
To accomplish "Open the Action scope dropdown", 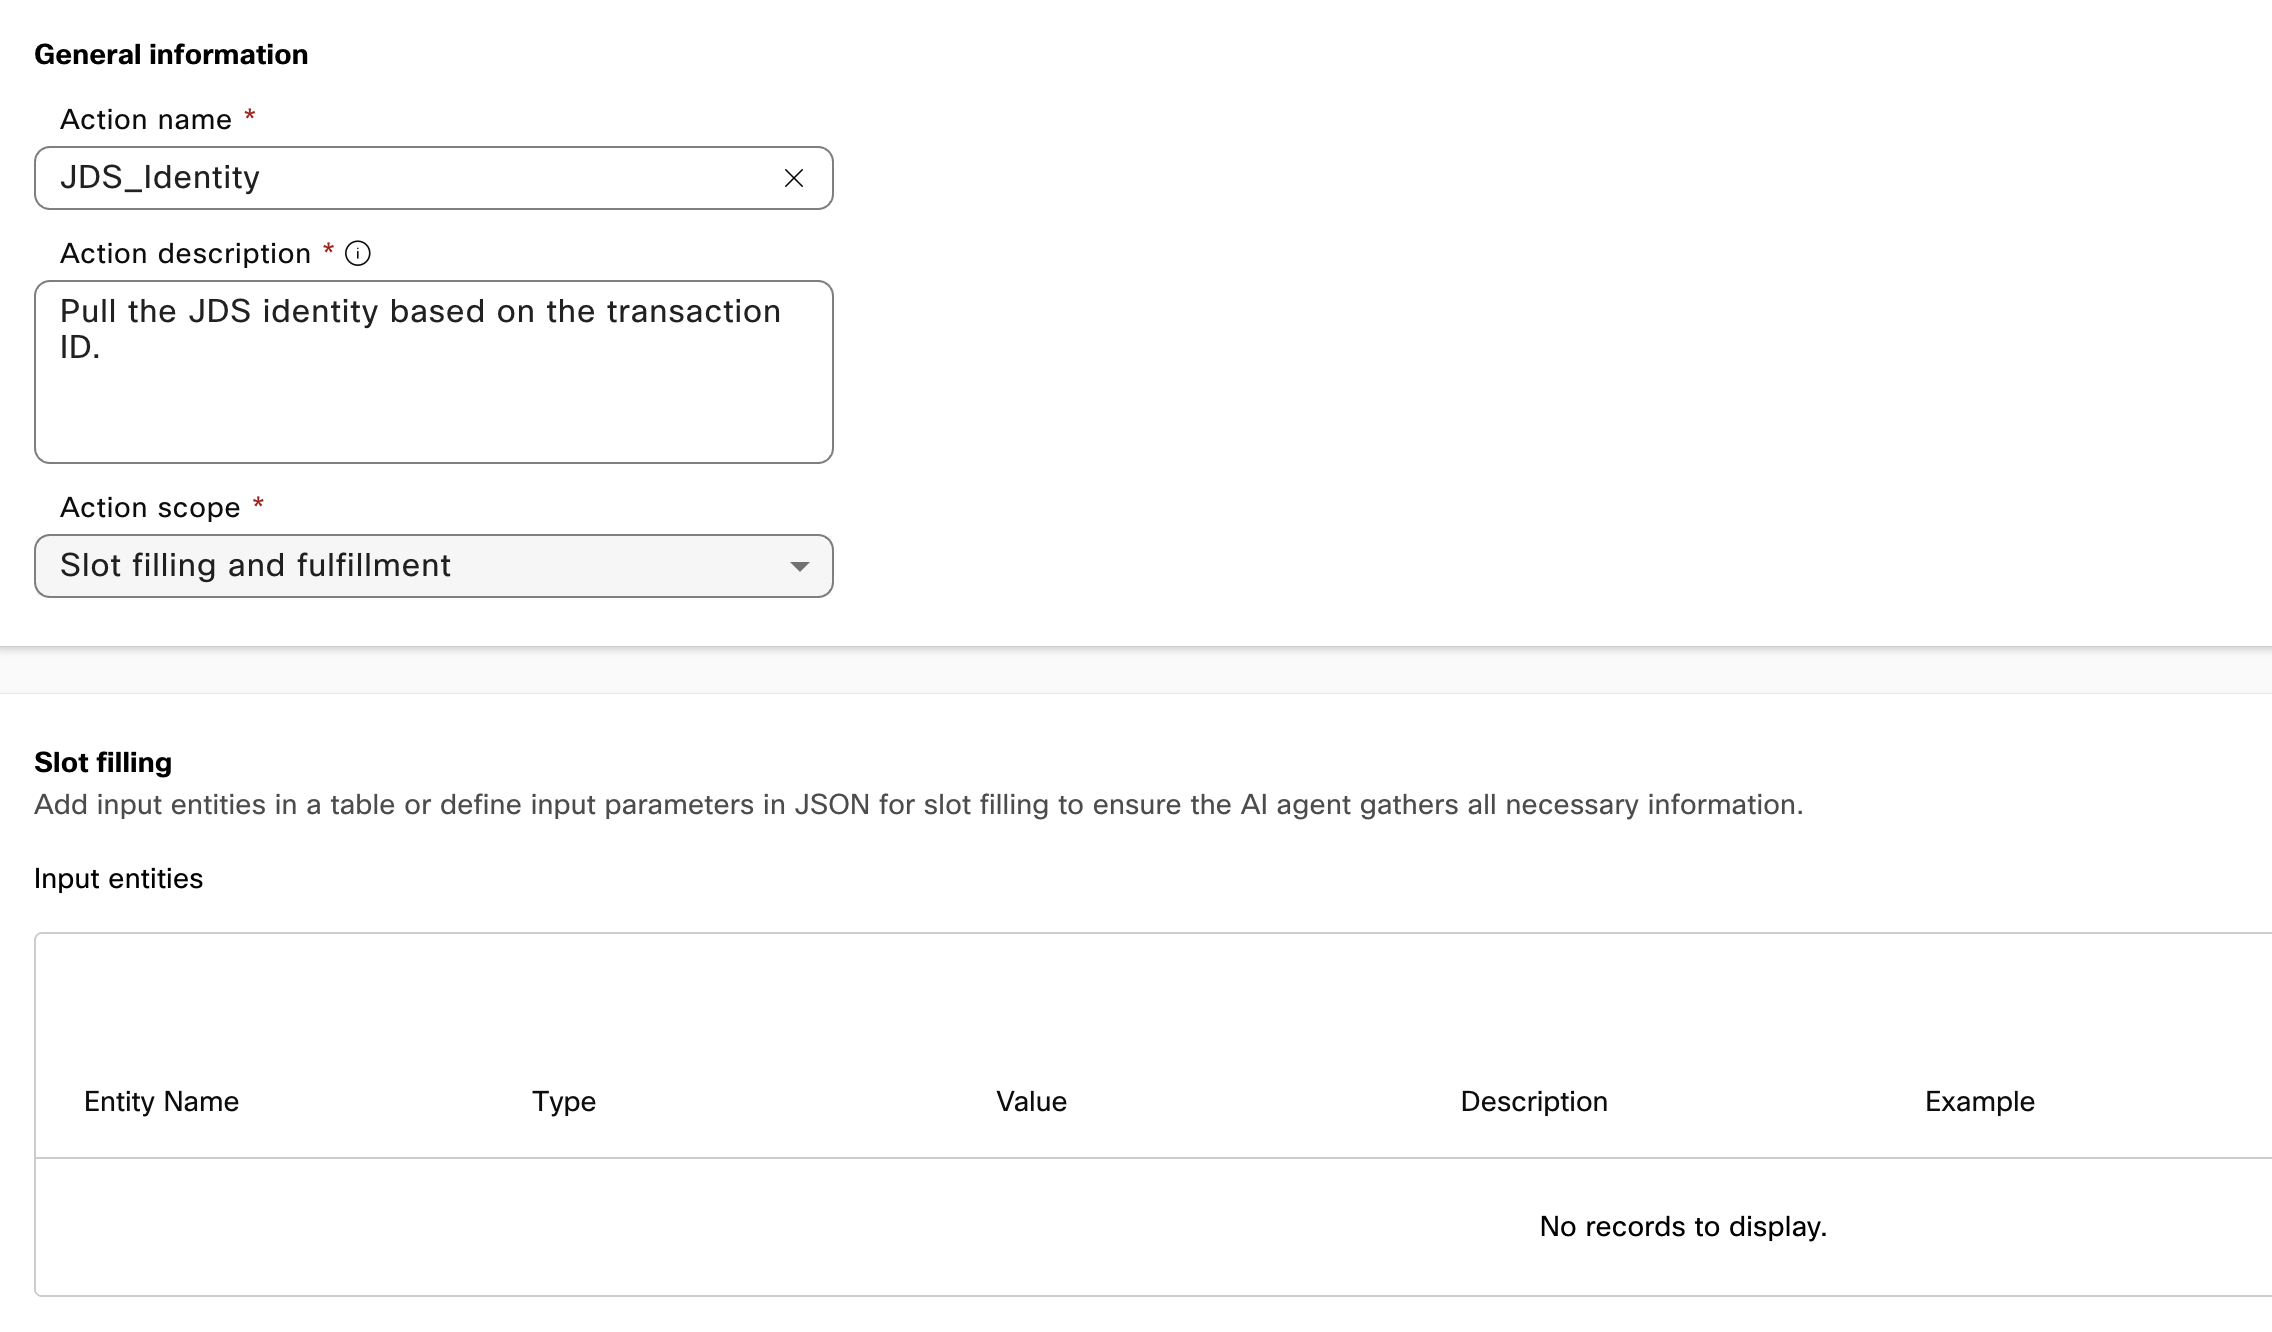I will click(x=434, y=566).
